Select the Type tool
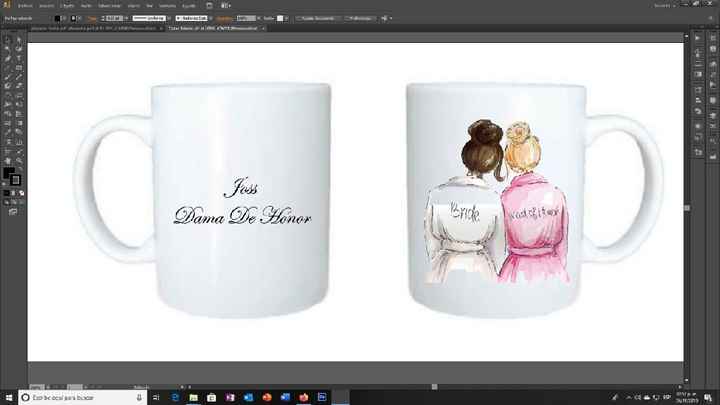The height and width of the screenshot is (405, 720). 19,58
